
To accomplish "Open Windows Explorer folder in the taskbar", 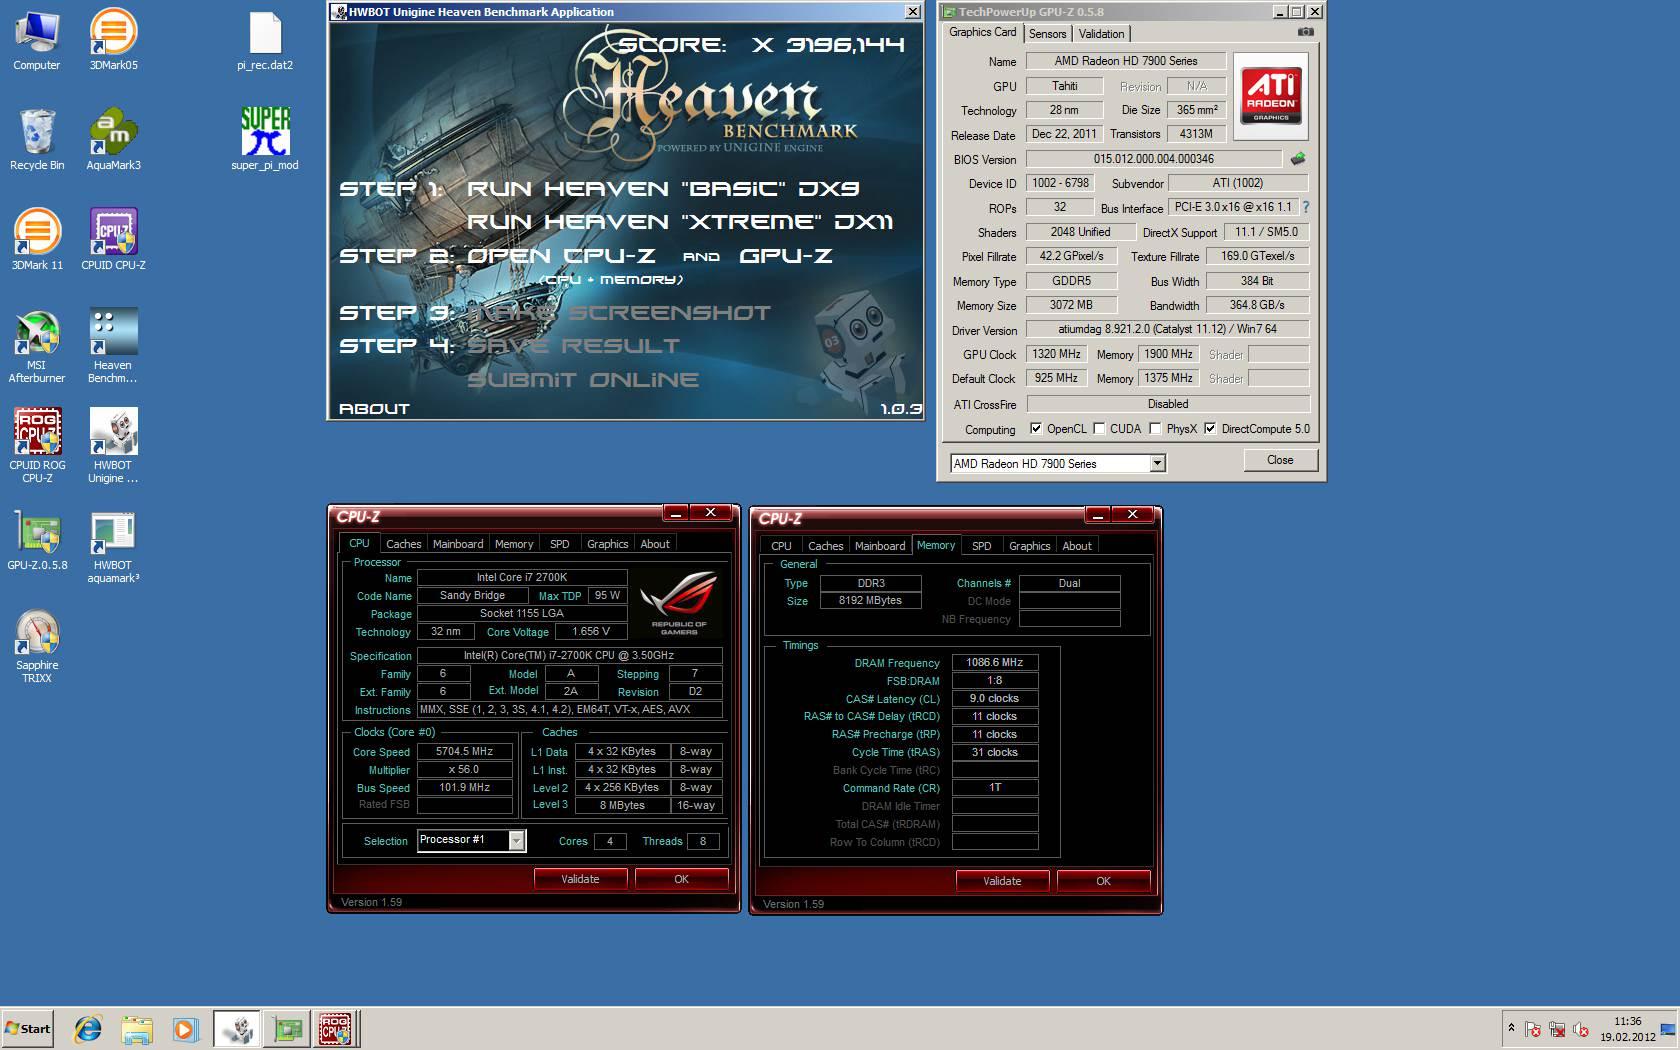I will [x=137, y=1028].
